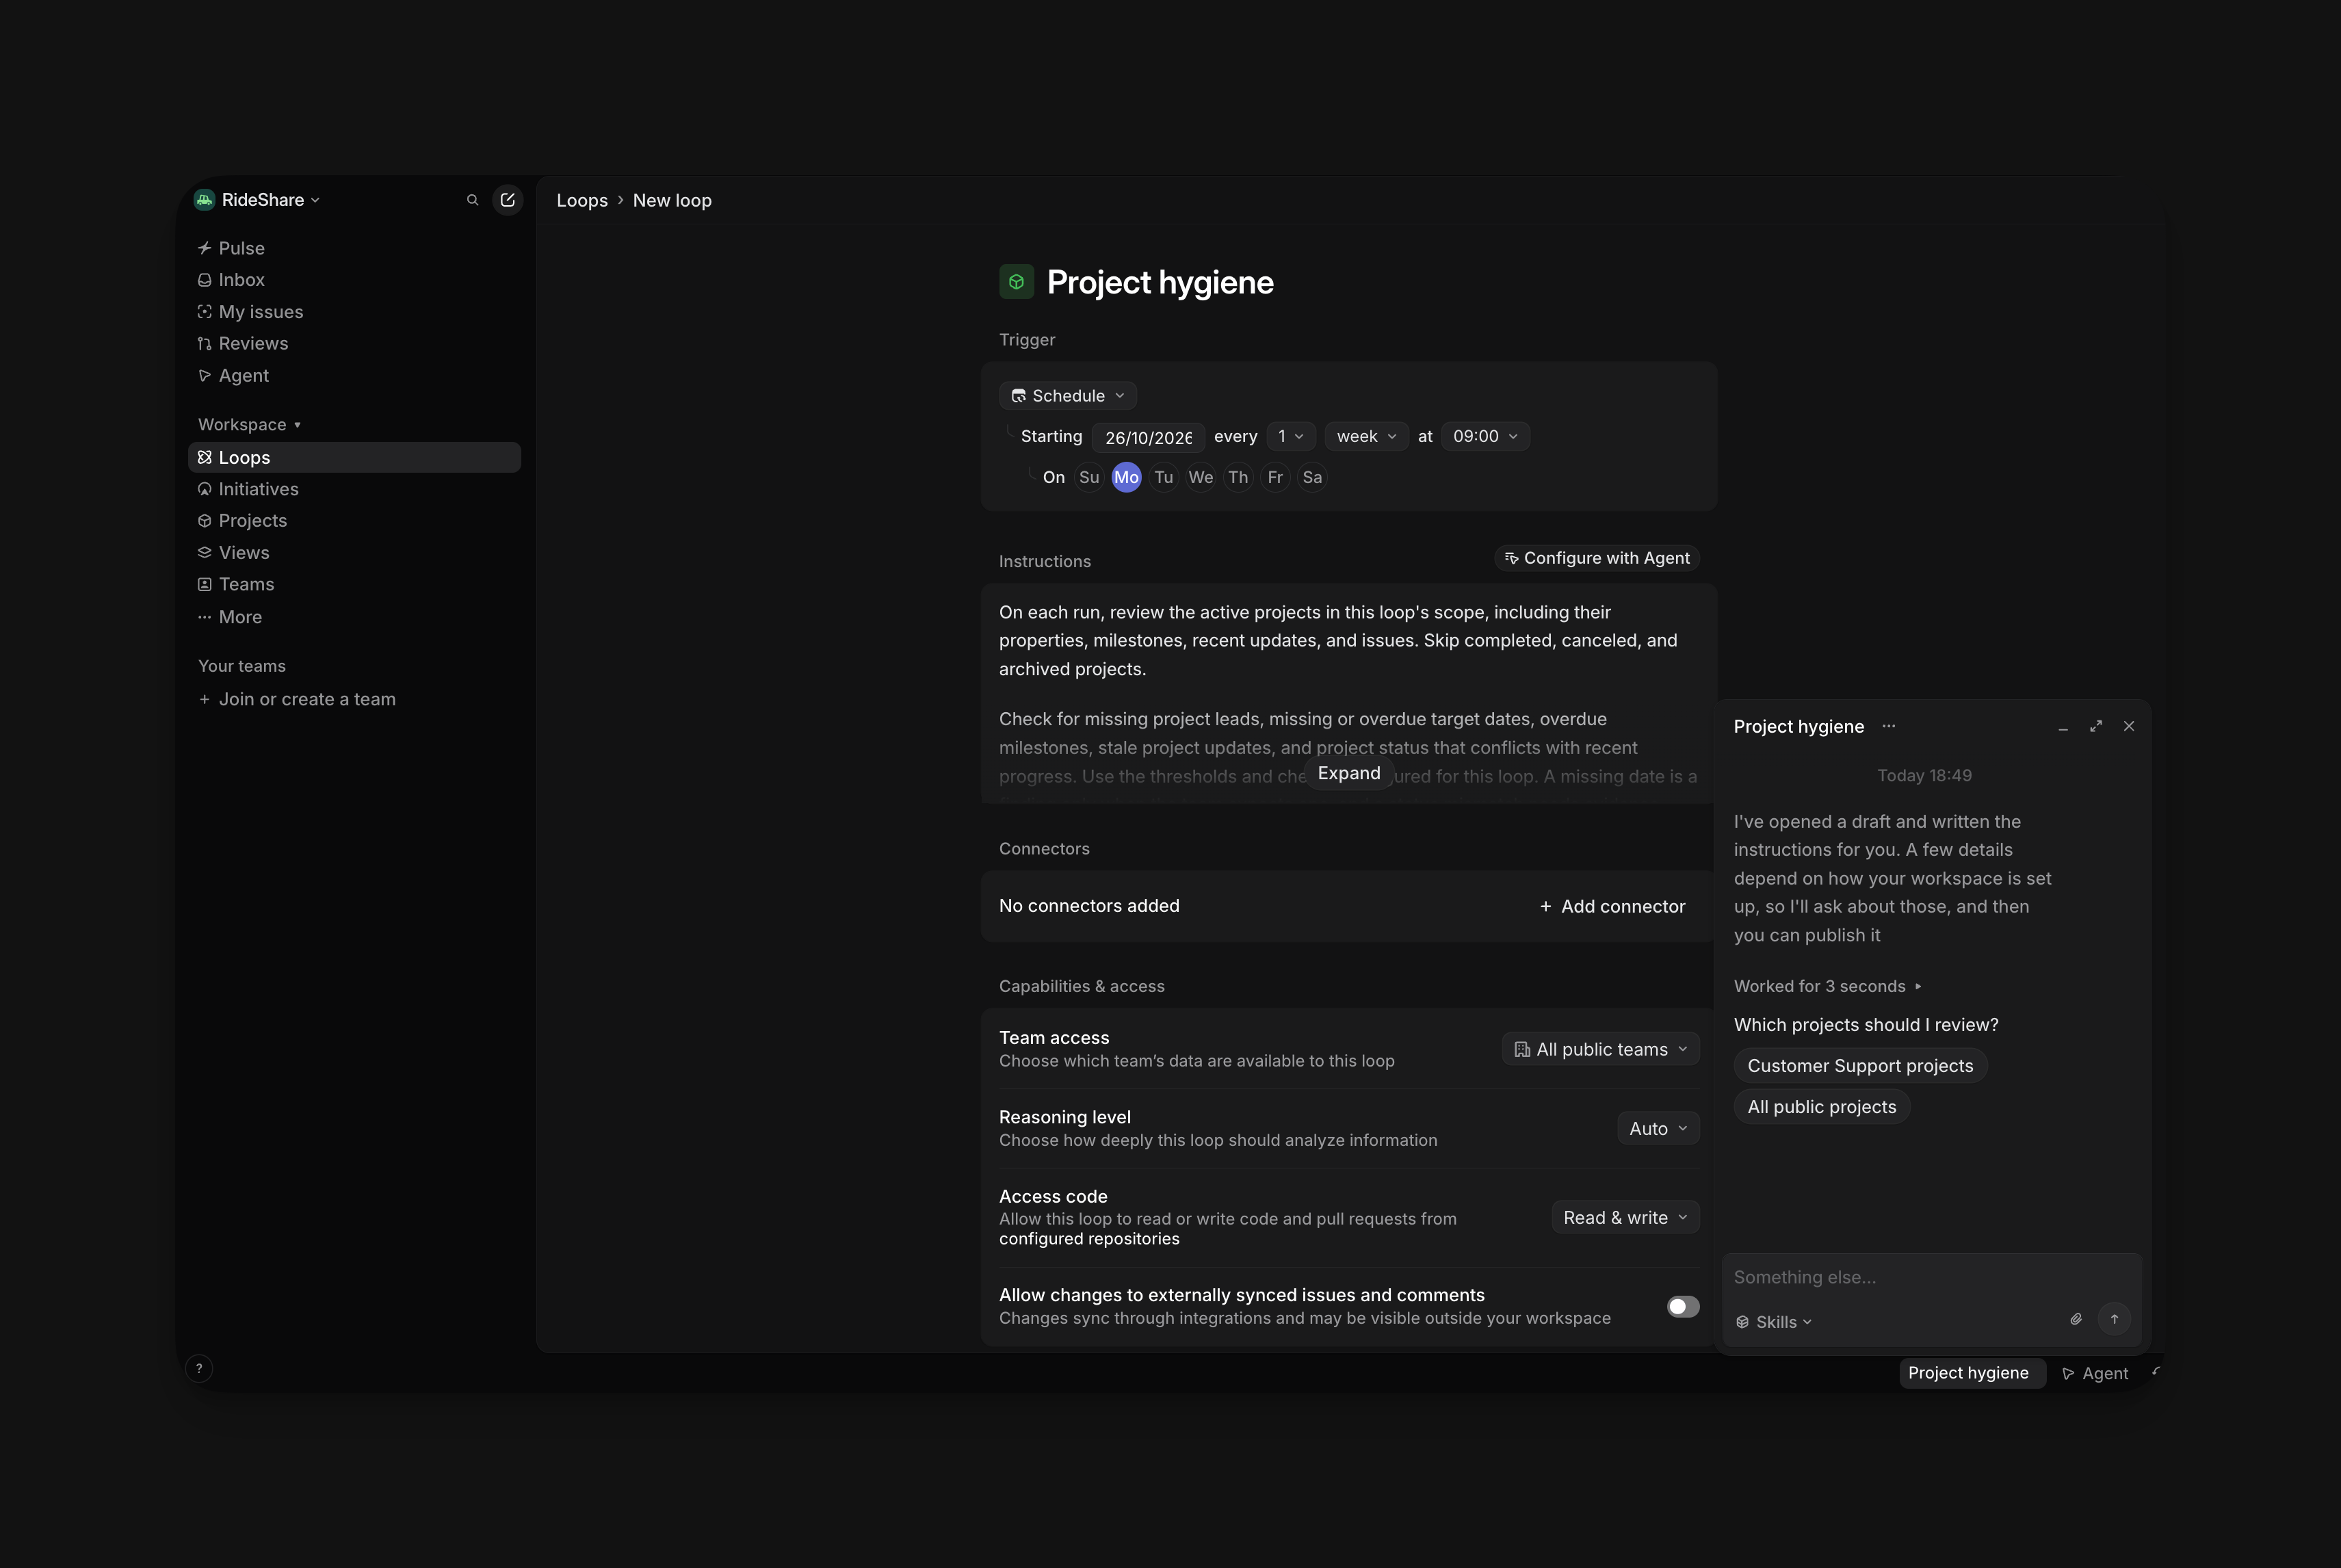The height and width of the screenshot is (1568, 2341).
Task: Open the RideShare workspace switcher
Action: 258,200
